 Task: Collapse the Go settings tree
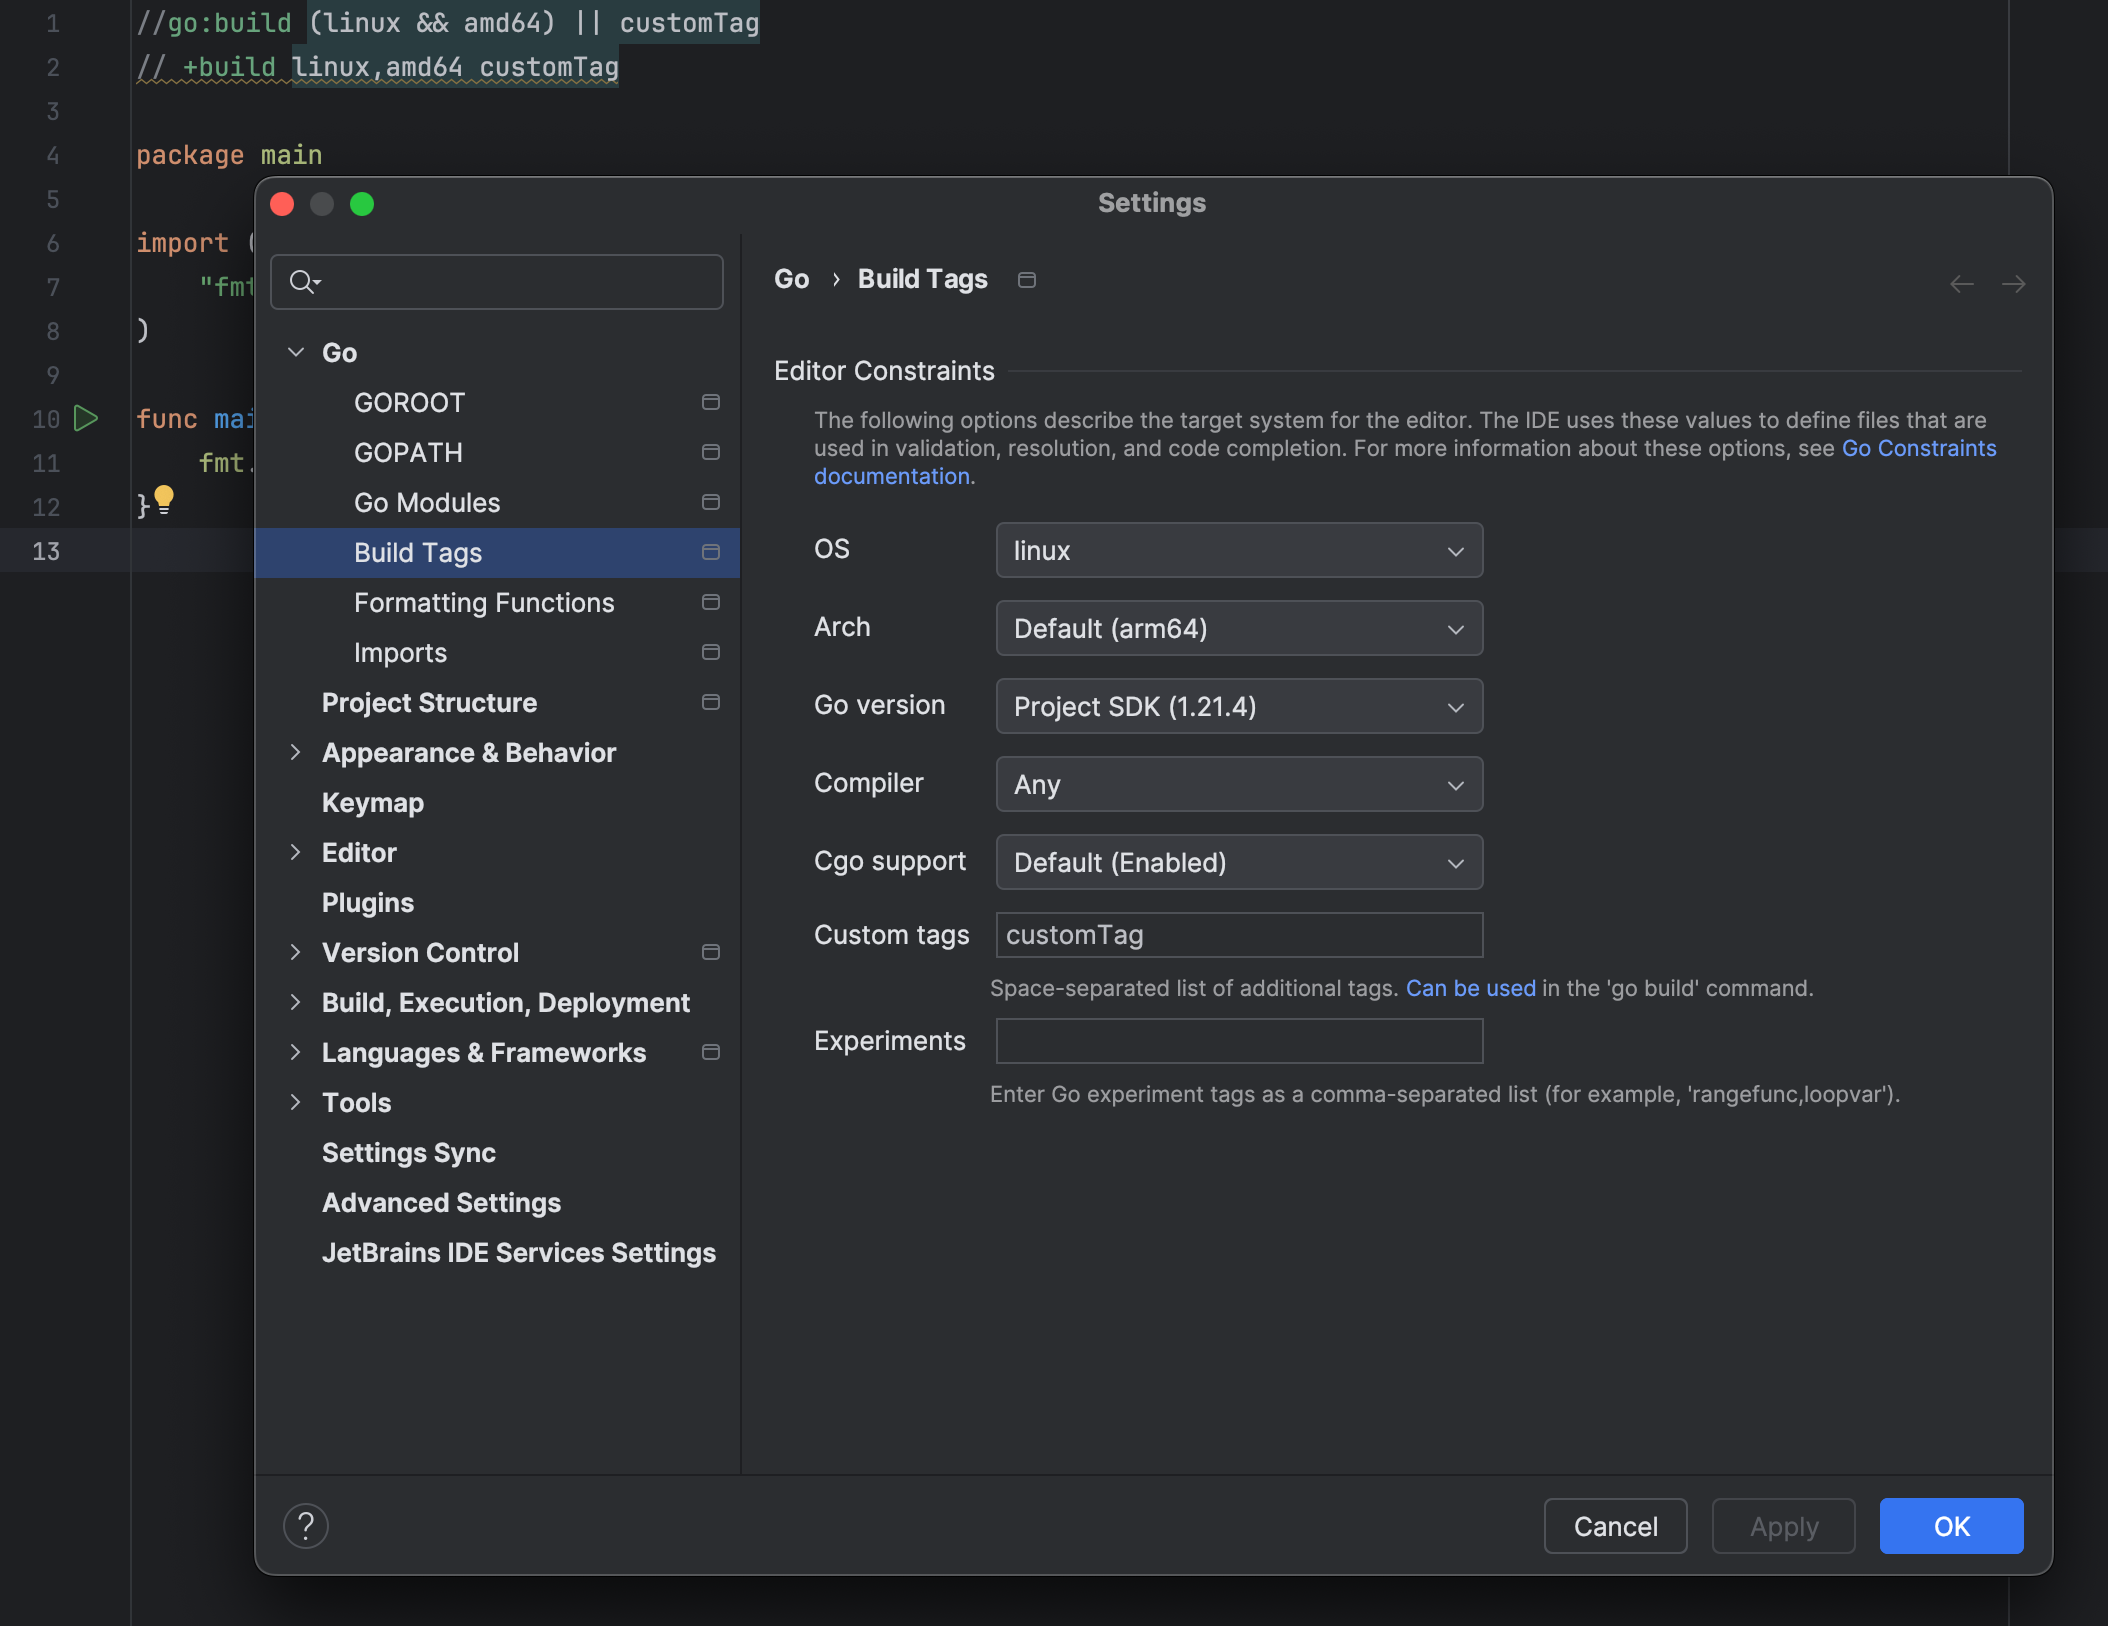tap(296, 352)
